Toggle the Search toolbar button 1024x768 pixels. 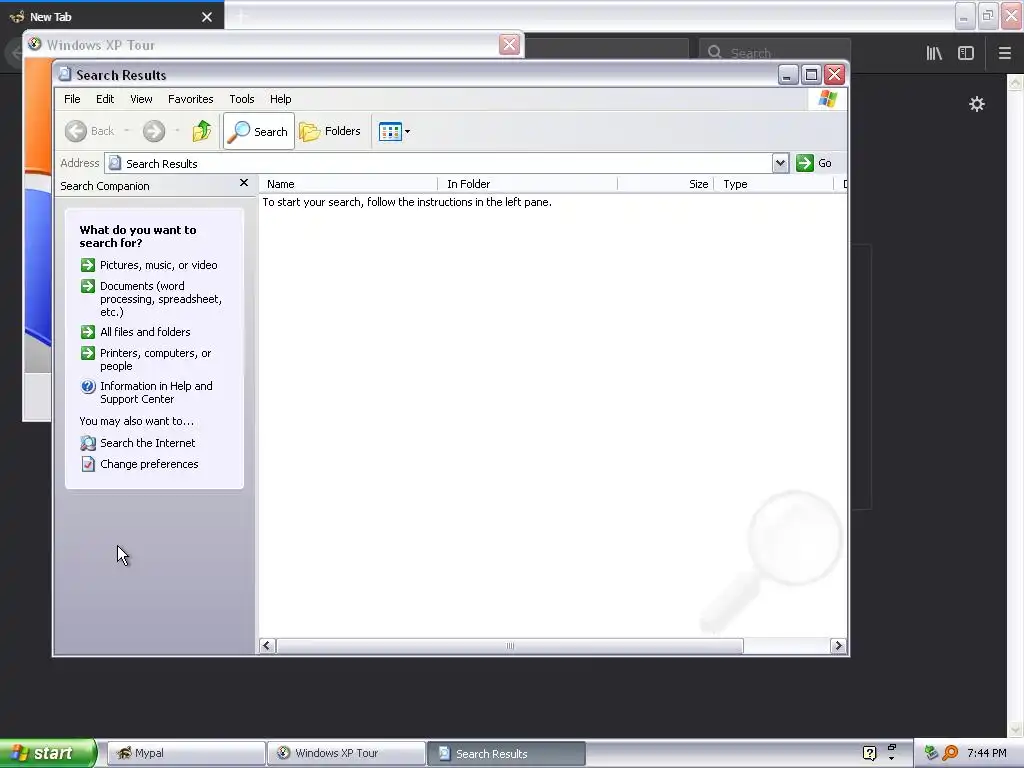259,131
